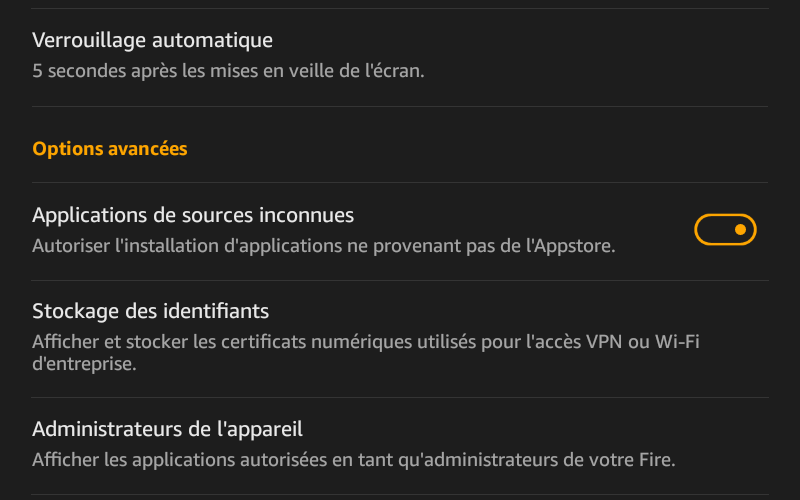Screen dimensions: 800x500
Task: Click the orange knob of the unknown sources switch
Action: [x=740, y=230]
